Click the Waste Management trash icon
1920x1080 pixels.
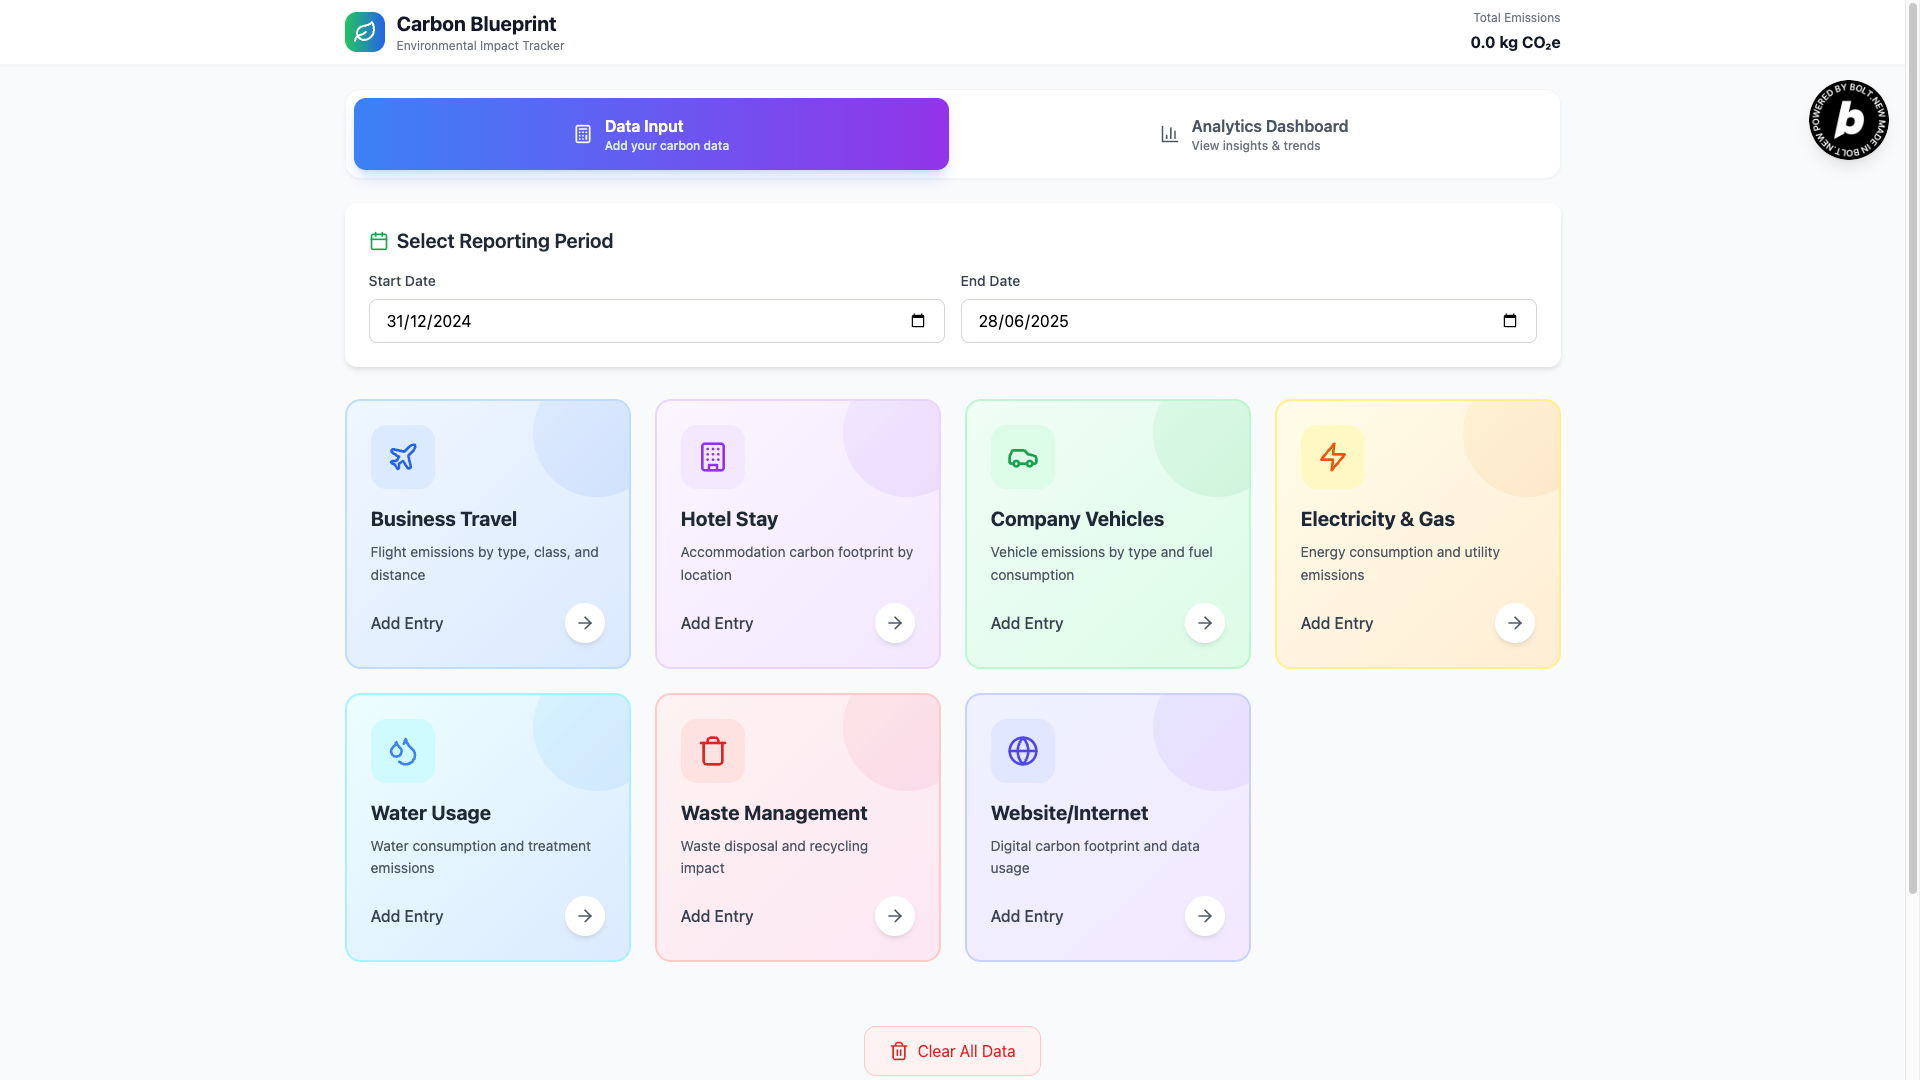[712, 751]
